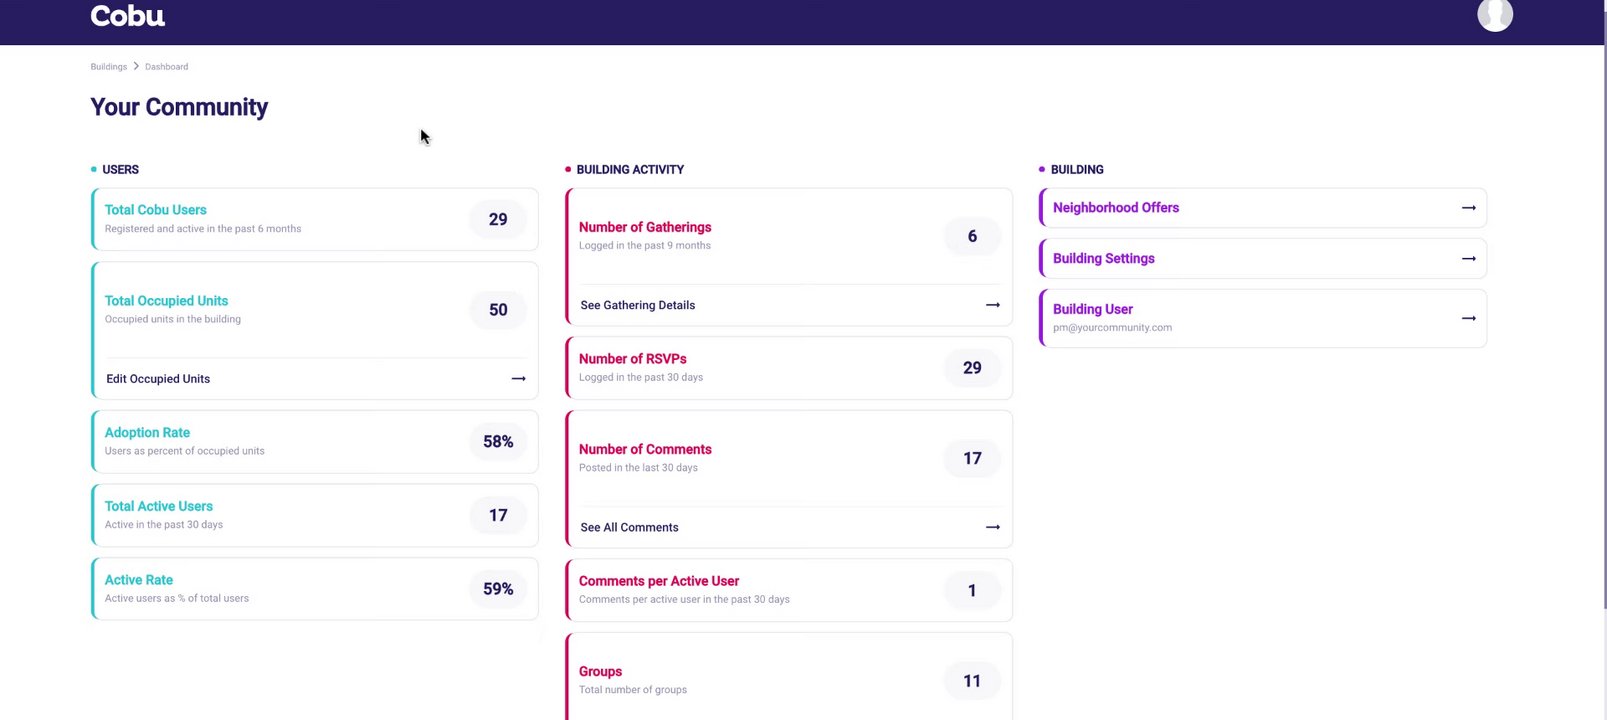Open Edit Occupied Units link
The height and width of the screenshot is (720, 1607).
point(158,379)
